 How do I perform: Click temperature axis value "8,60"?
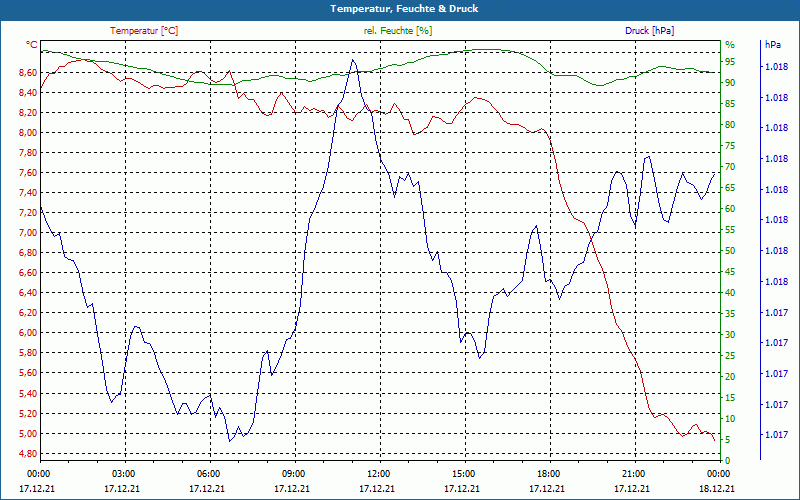coord(28,73)
